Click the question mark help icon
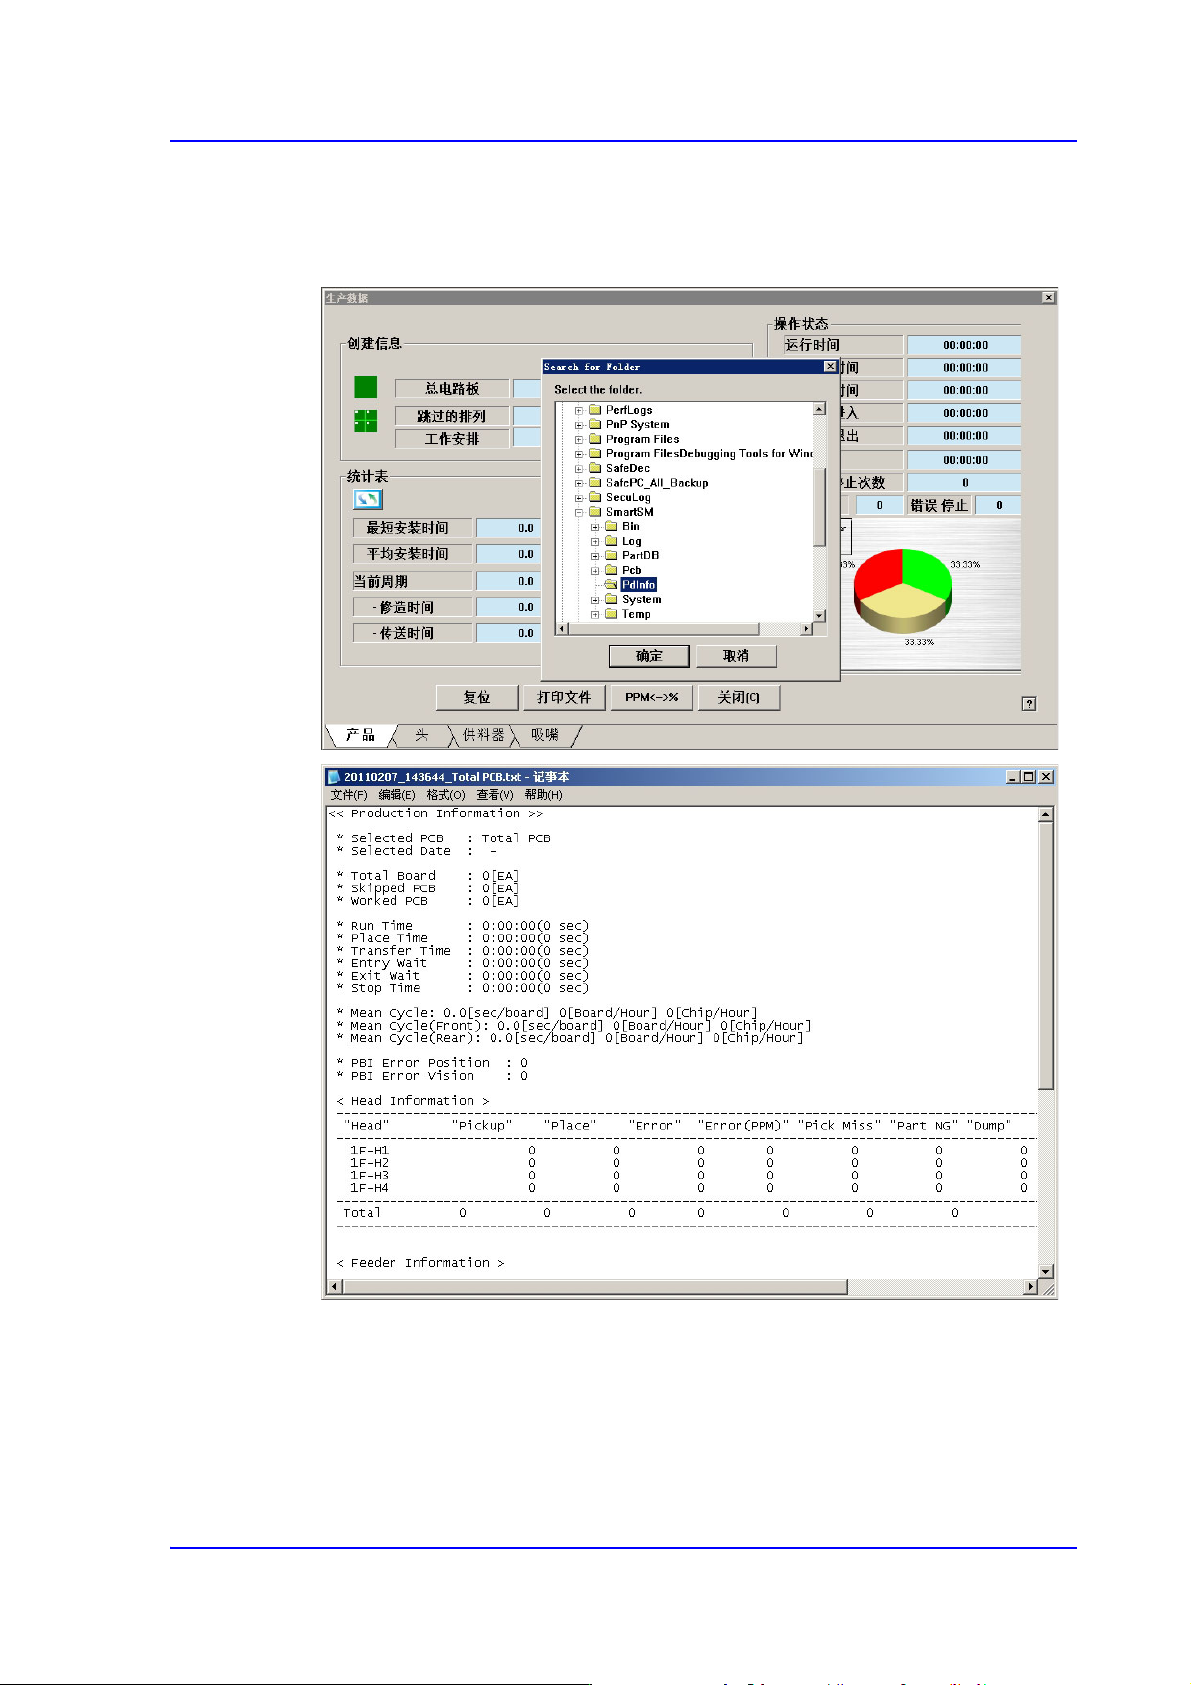 click(1029, 704)
